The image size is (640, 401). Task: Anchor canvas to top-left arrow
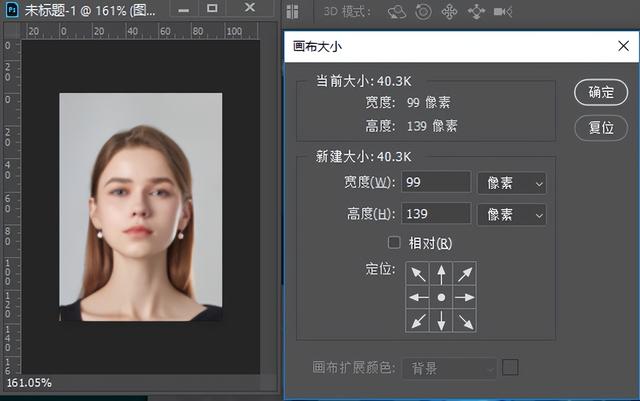[x=418, y=274]
